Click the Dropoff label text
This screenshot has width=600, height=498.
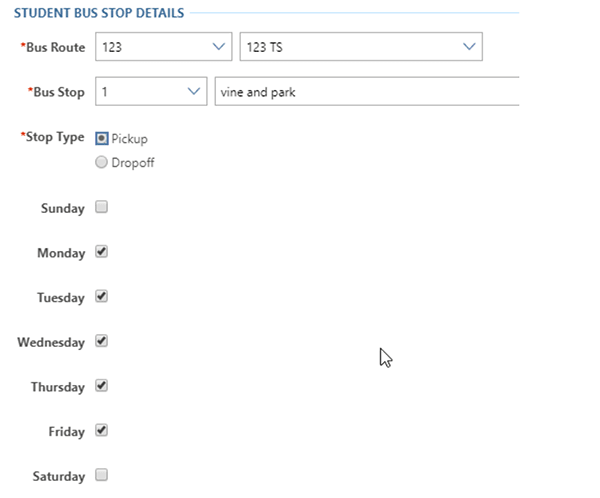point(133,163)
